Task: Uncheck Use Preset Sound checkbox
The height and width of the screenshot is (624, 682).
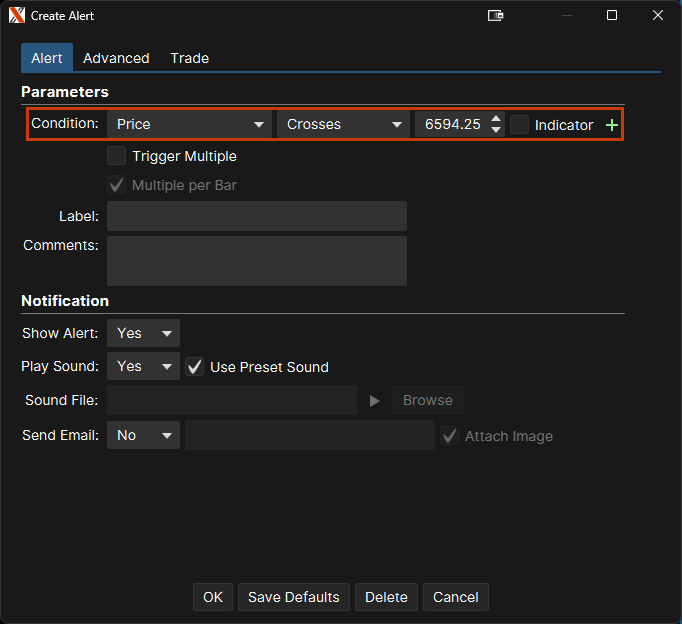Action: [x=195, y=367]
